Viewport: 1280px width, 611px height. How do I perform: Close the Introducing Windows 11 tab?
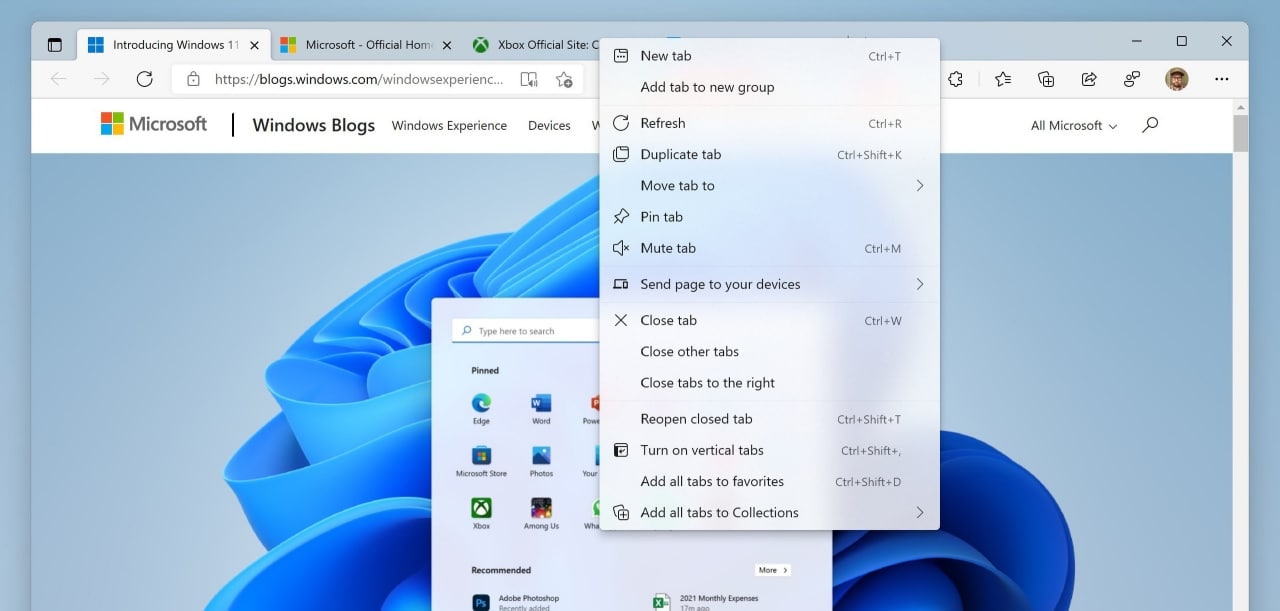(254, 45)
